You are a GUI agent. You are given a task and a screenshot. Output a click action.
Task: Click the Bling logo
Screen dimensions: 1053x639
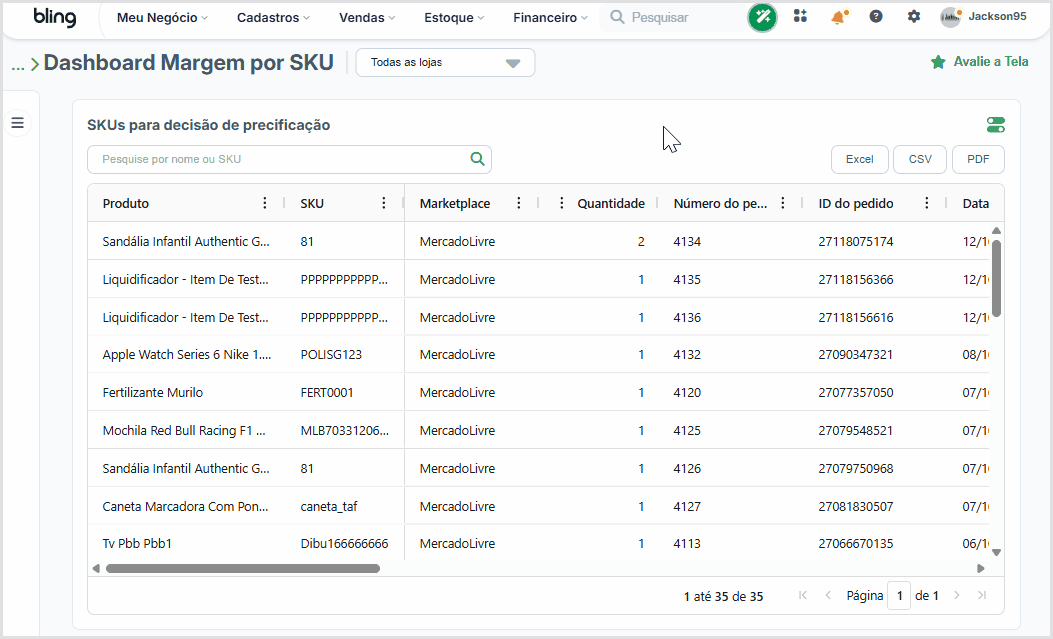(x=54, y=17)
